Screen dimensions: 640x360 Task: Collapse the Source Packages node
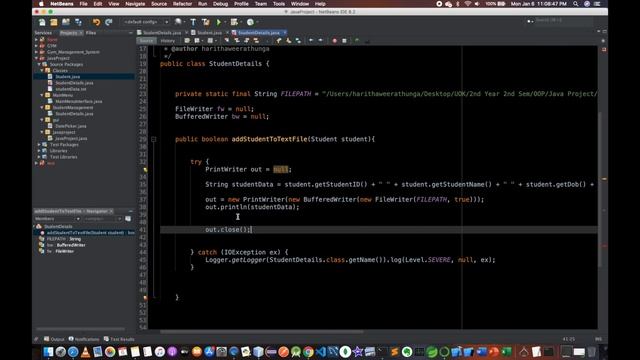click(39, 64)
